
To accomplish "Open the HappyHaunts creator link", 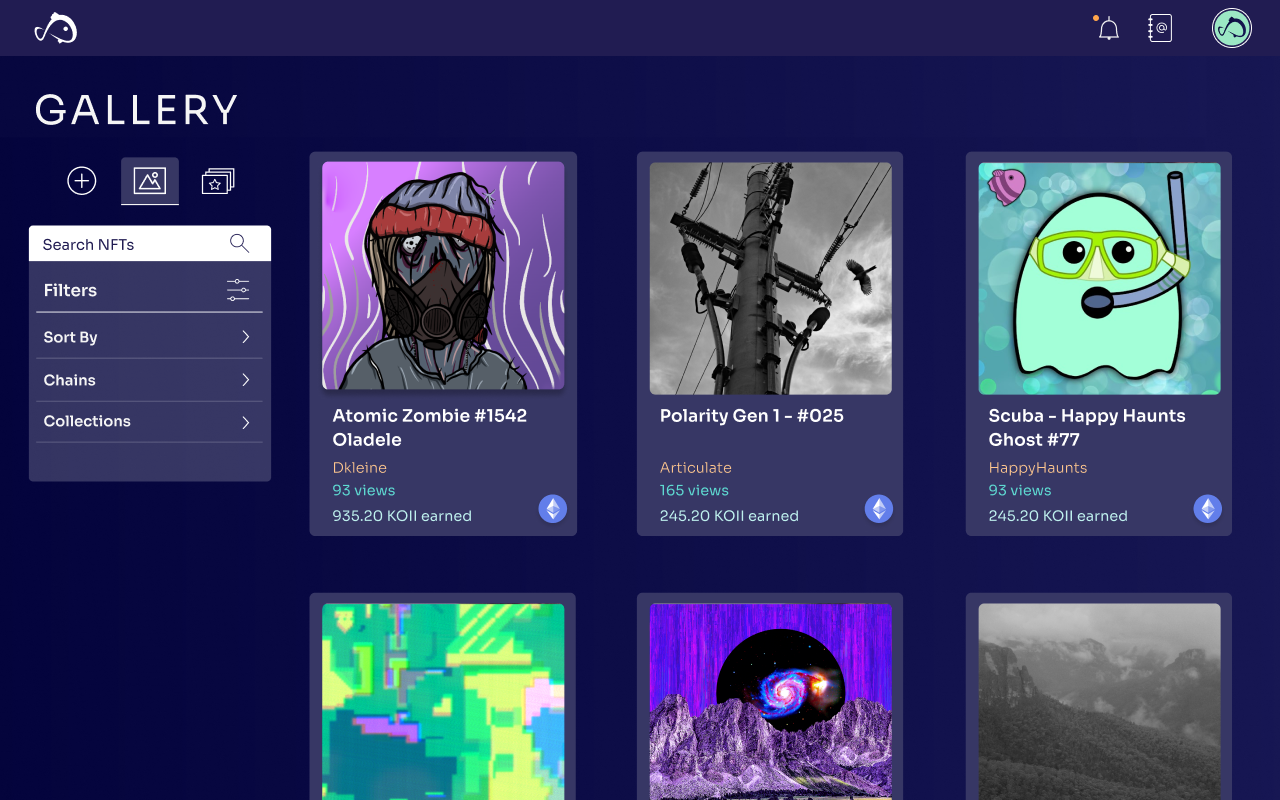I will [x=1038, y=467].
